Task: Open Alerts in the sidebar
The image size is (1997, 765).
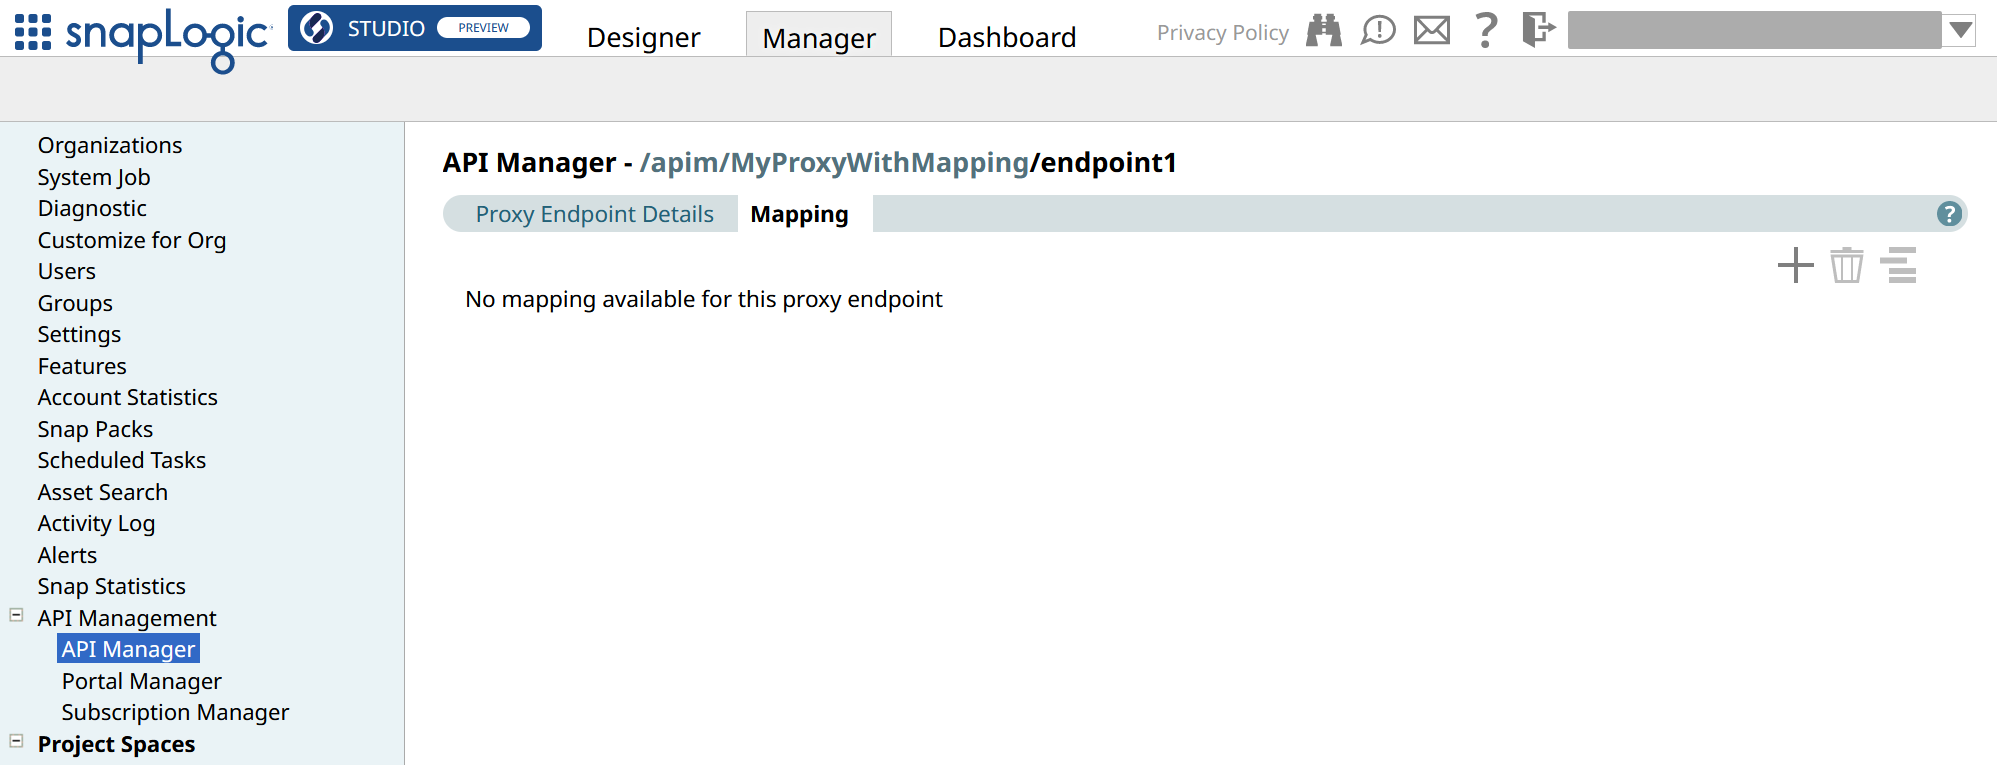Action: [67, 555]
